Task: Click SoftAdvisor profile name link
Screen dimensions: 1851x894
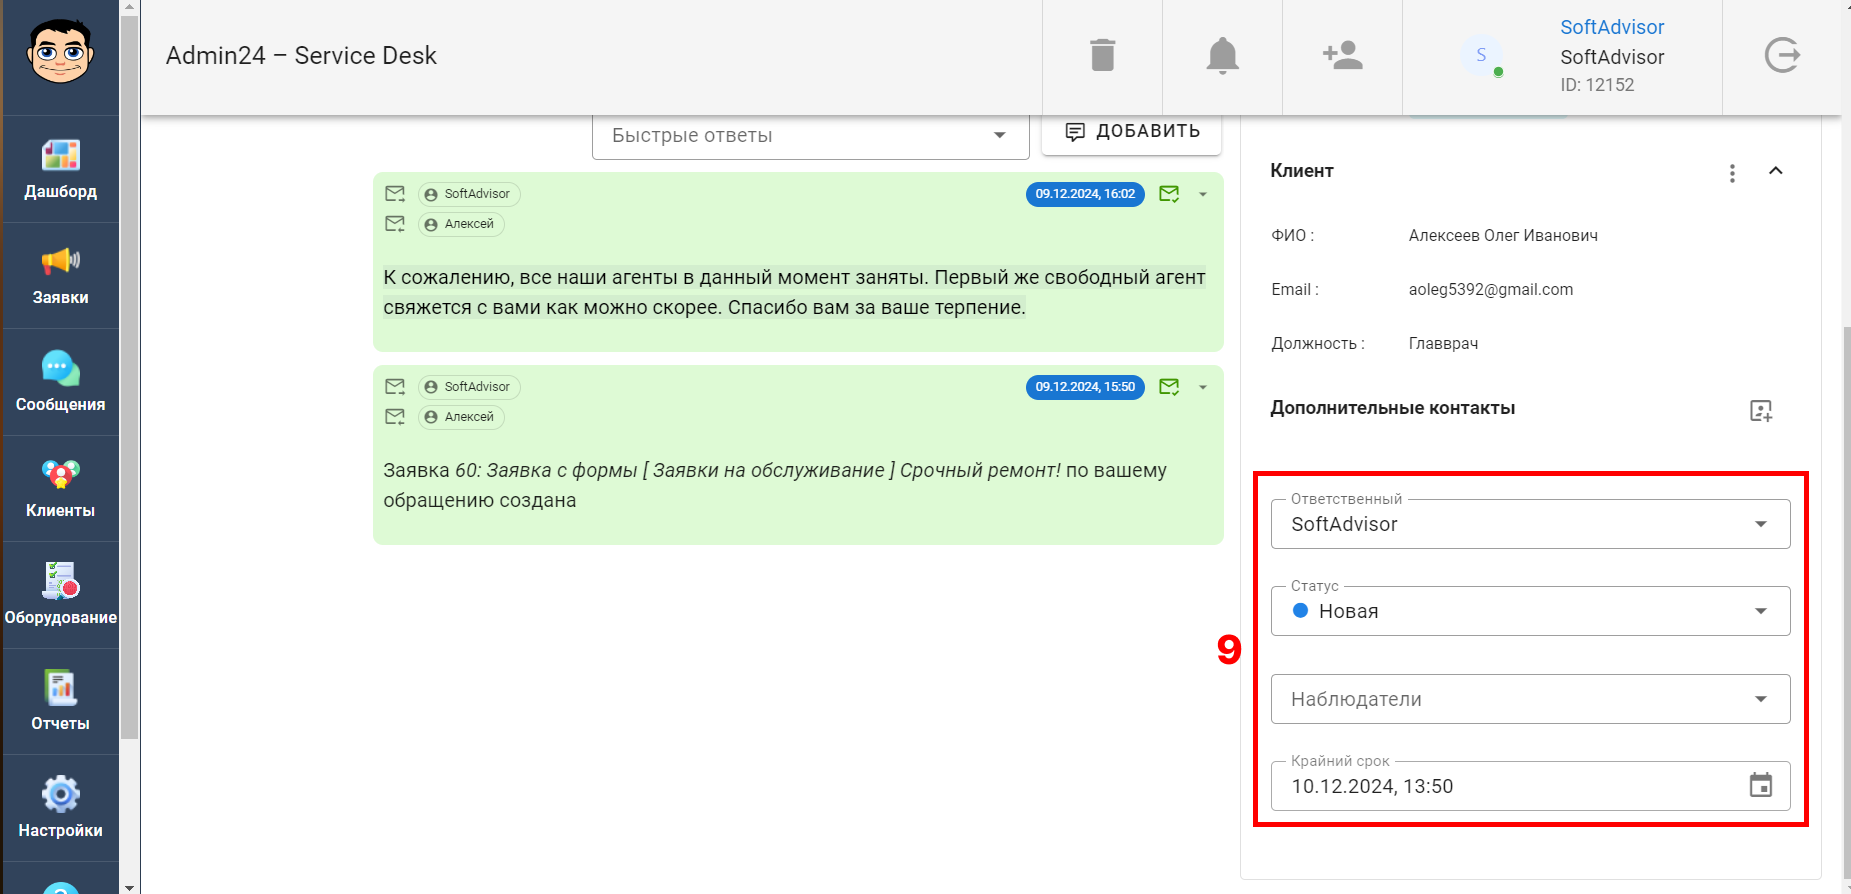Action: point(1611,28)
